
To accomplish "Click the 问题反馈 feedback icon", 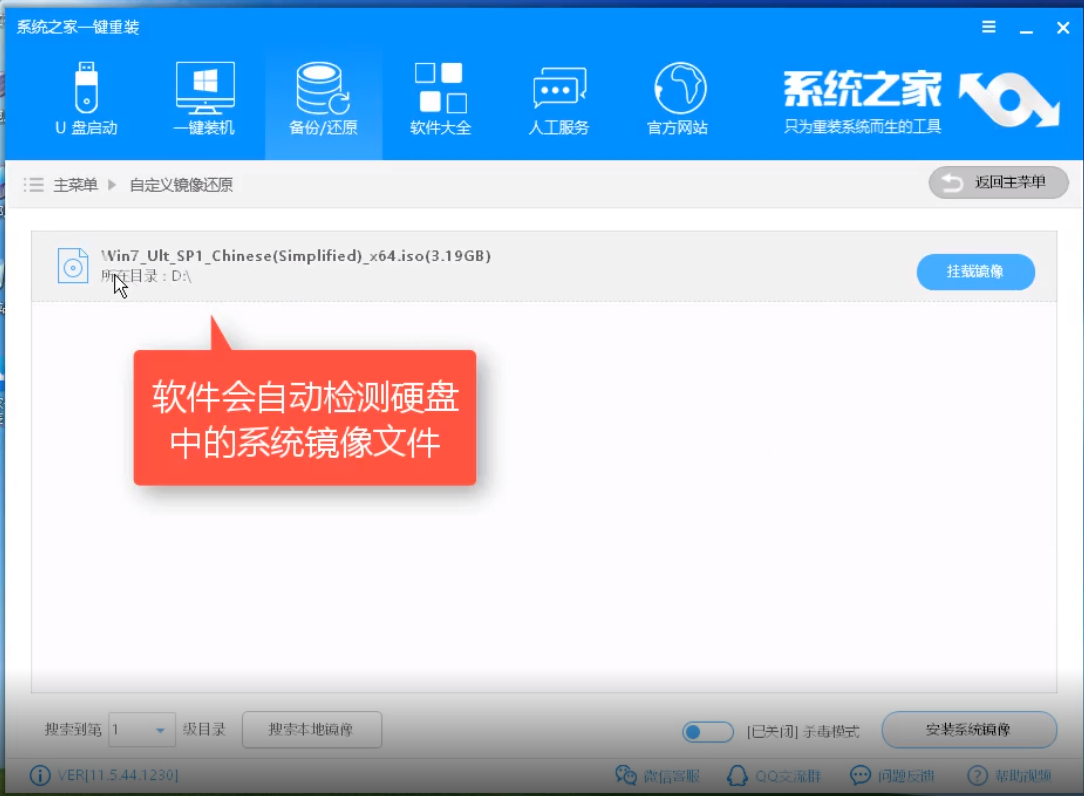I will click(859, 775).
